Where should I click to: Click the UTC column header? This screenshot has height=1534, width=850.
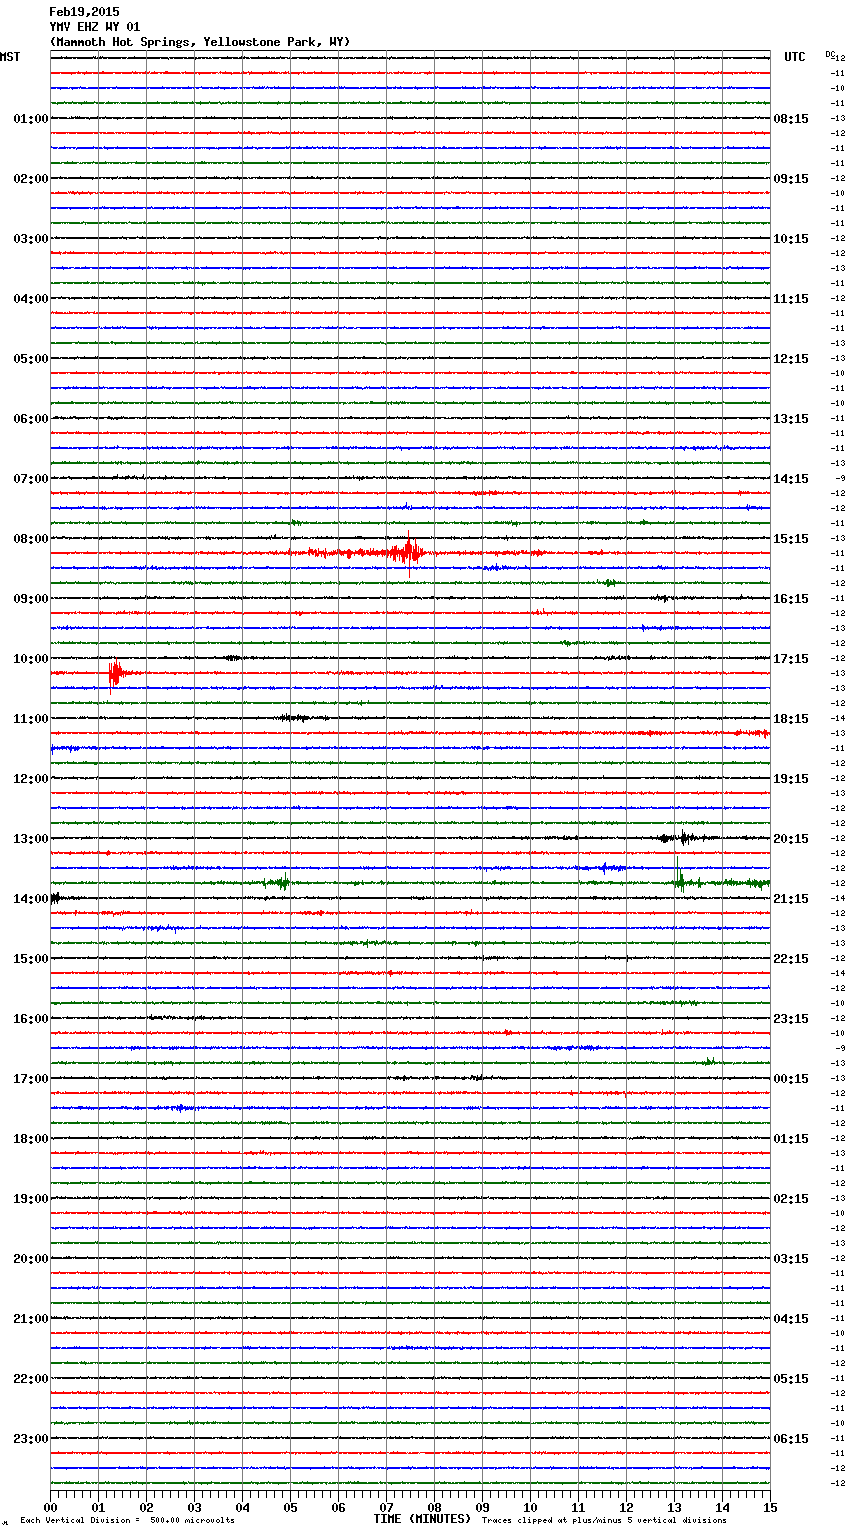pos(795,57)
